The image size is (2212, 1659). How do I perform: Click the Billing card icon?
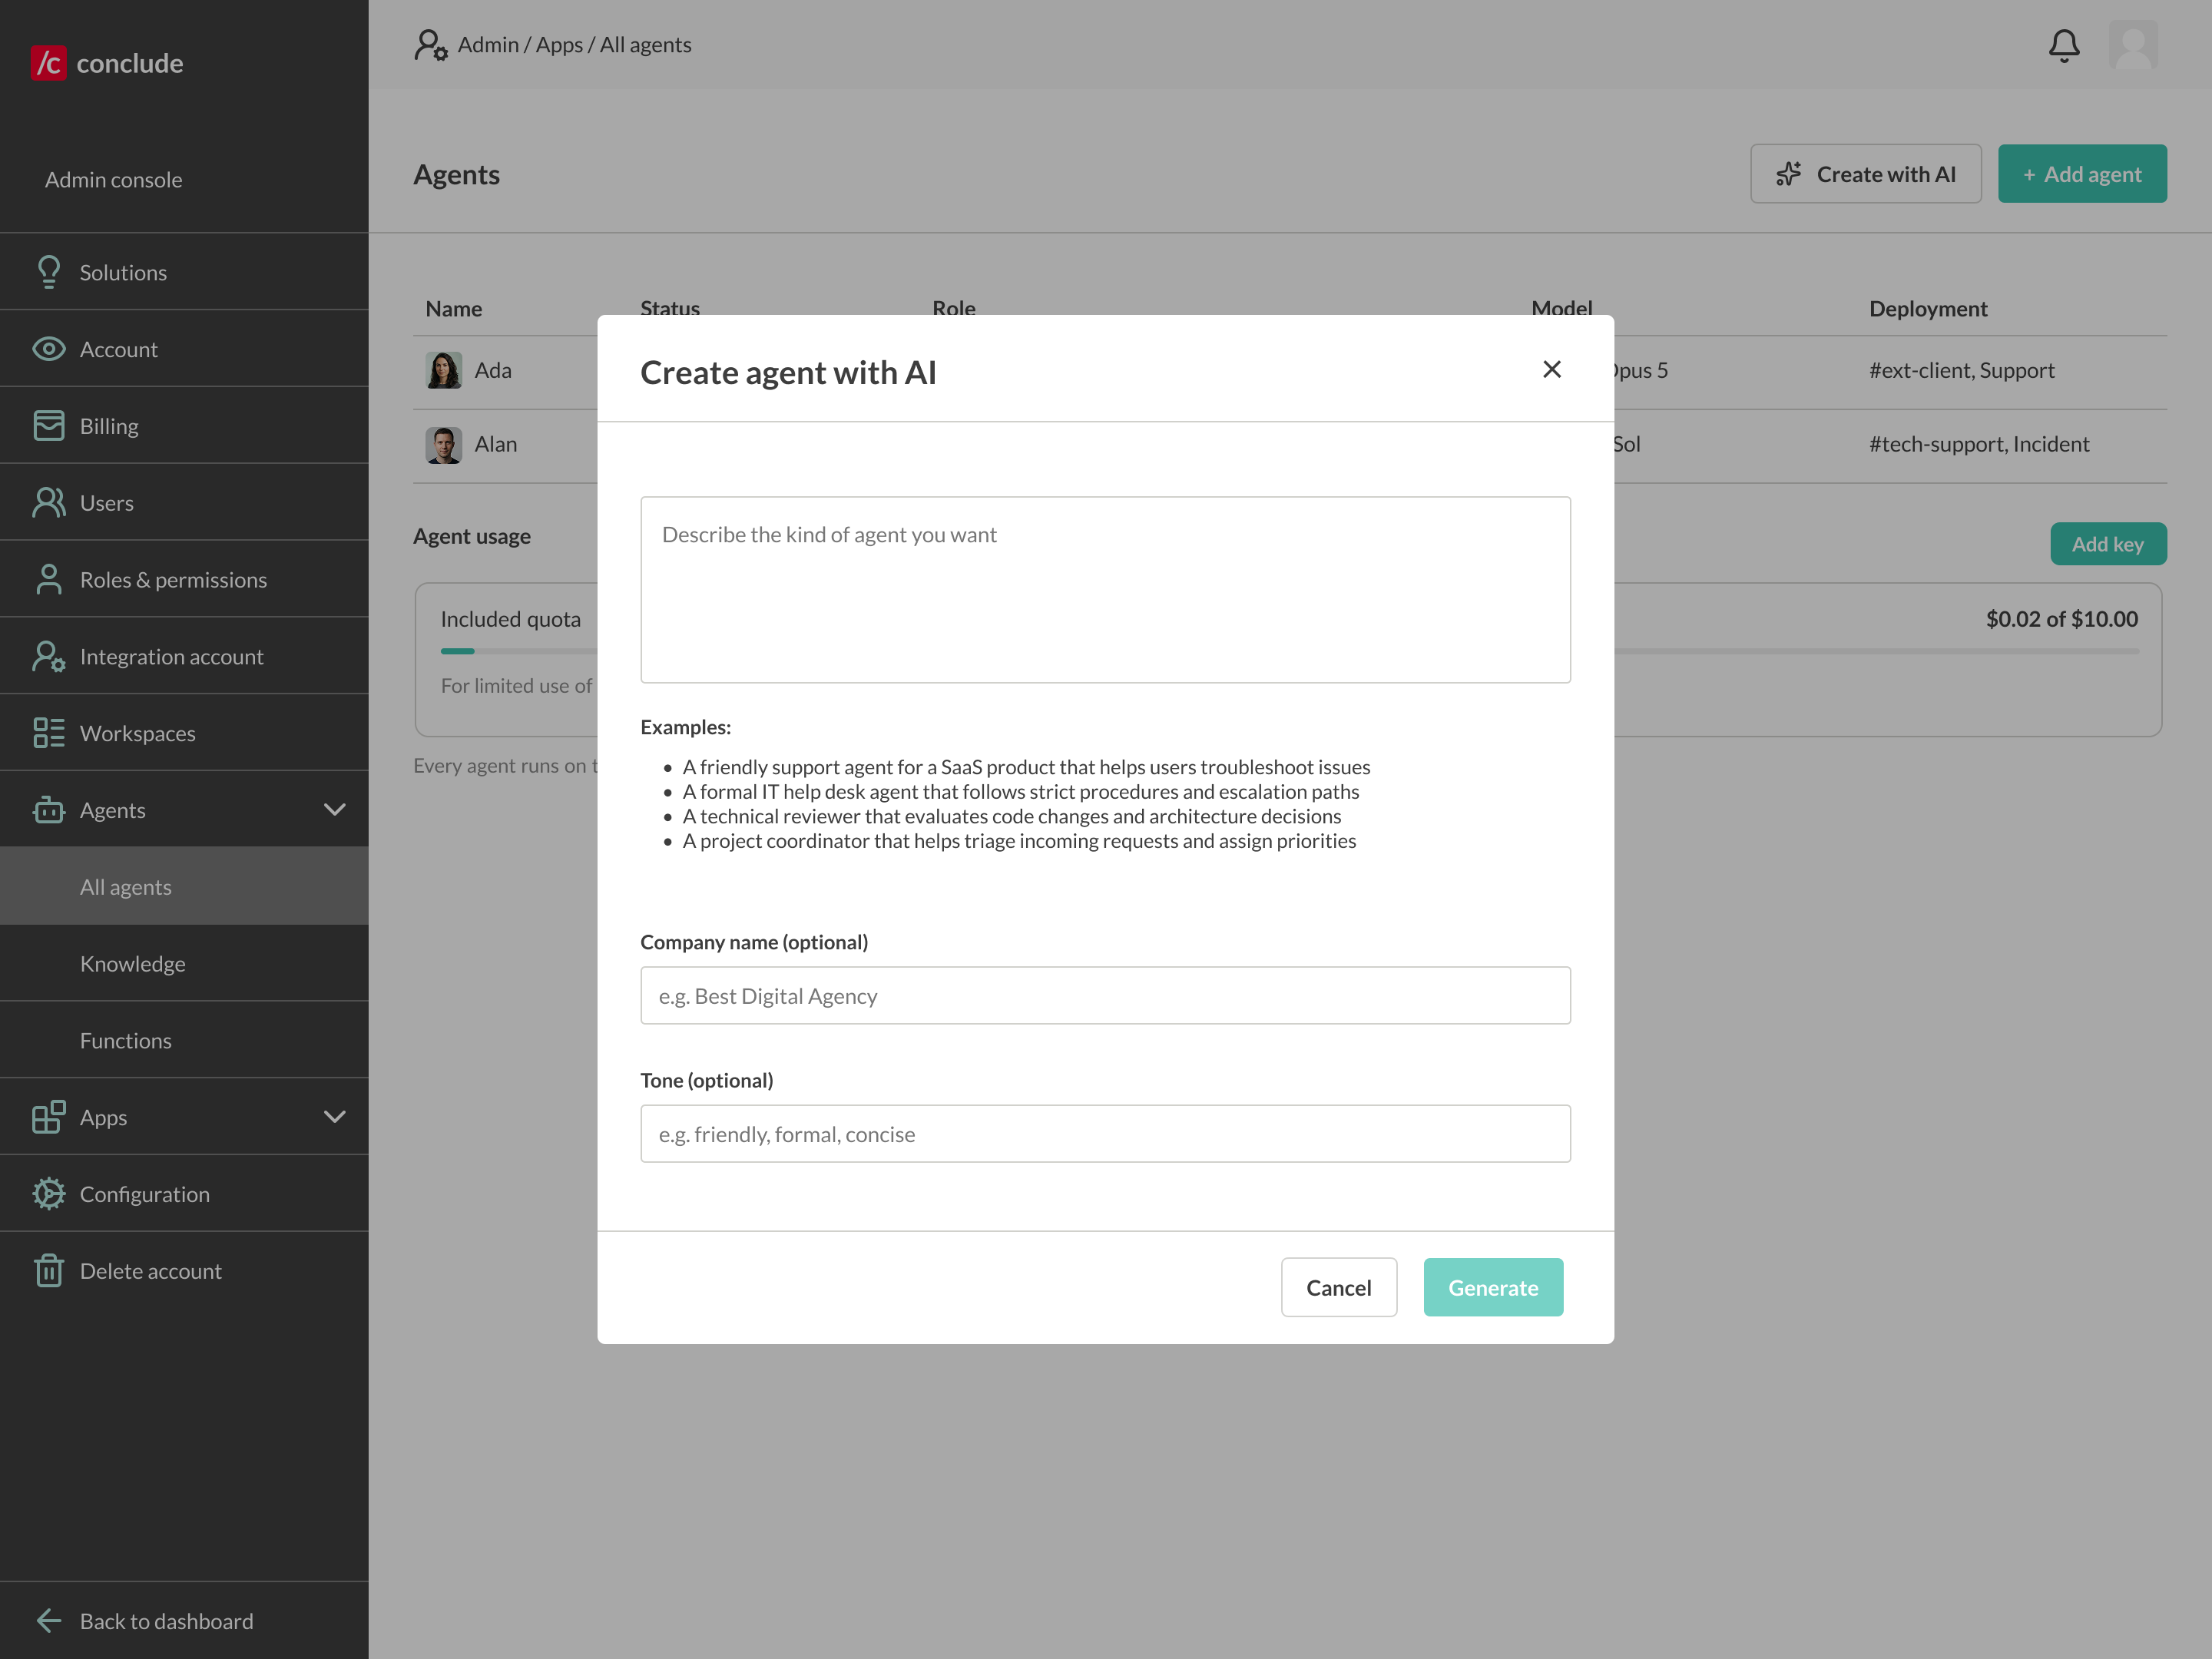(48, 426)
